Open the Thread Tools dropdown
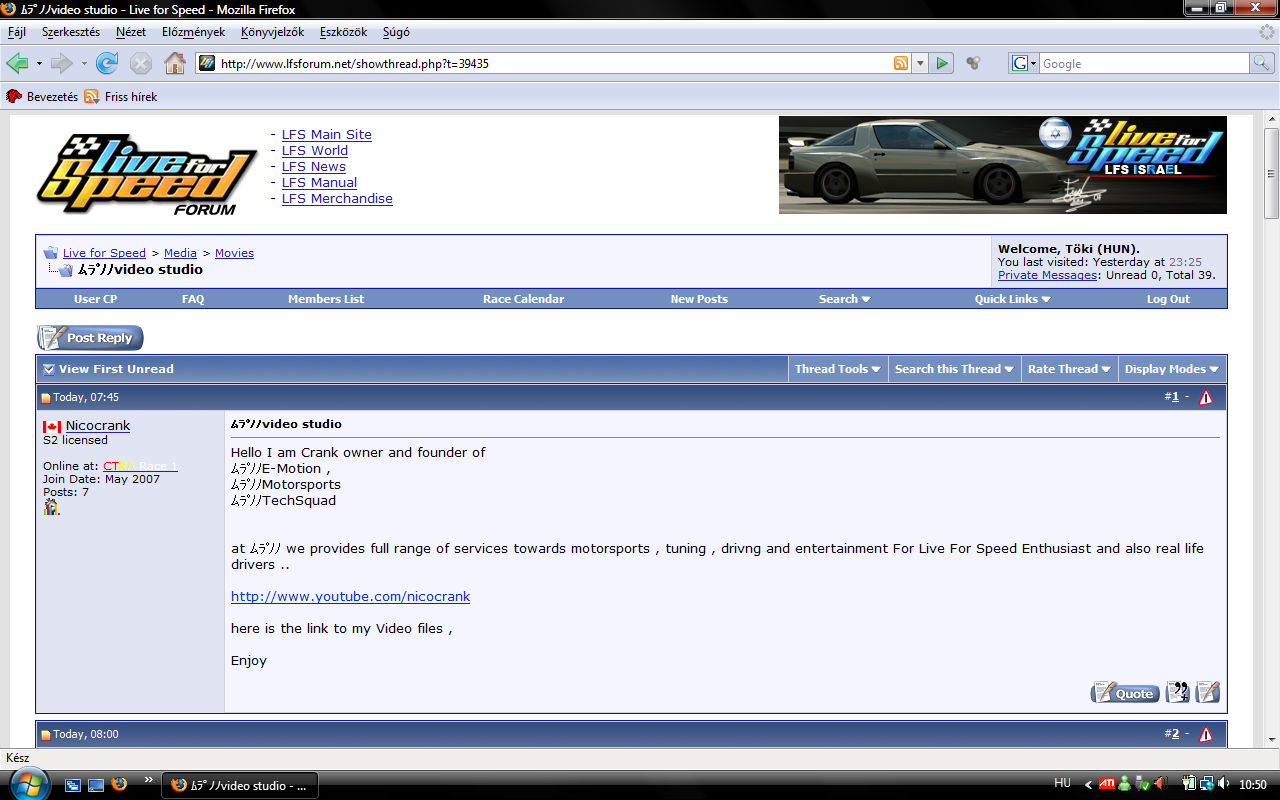This screenshot has height=800, width=1280. (838, 369)
